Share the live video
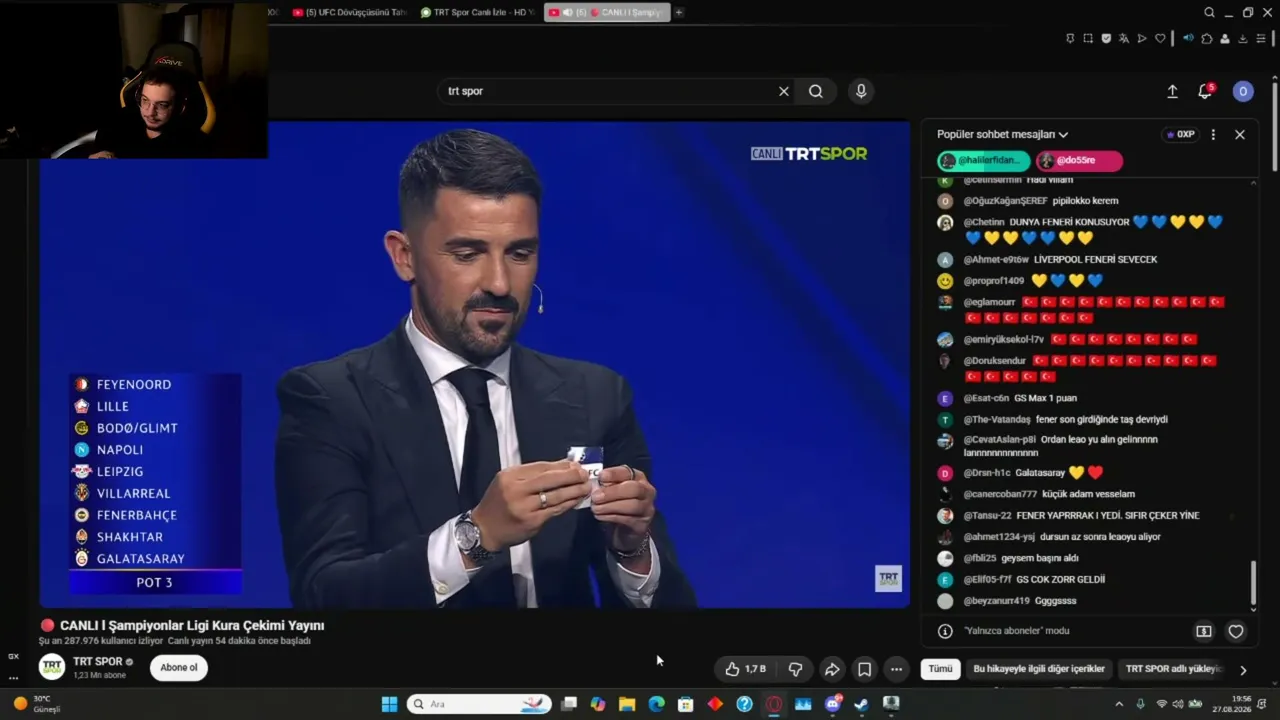The image size is (1280, 720). 832,669
